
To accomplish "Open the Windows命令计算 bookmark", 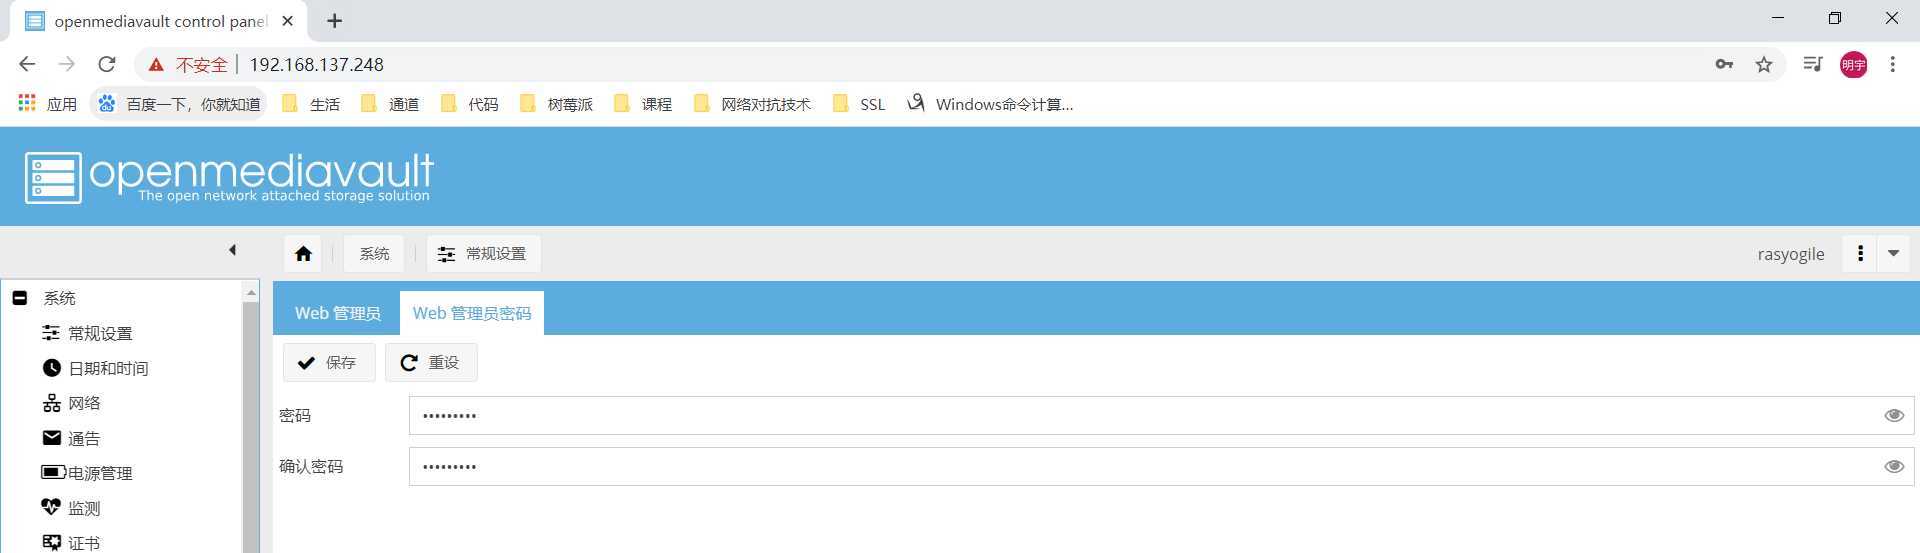I will pos(990,104).
